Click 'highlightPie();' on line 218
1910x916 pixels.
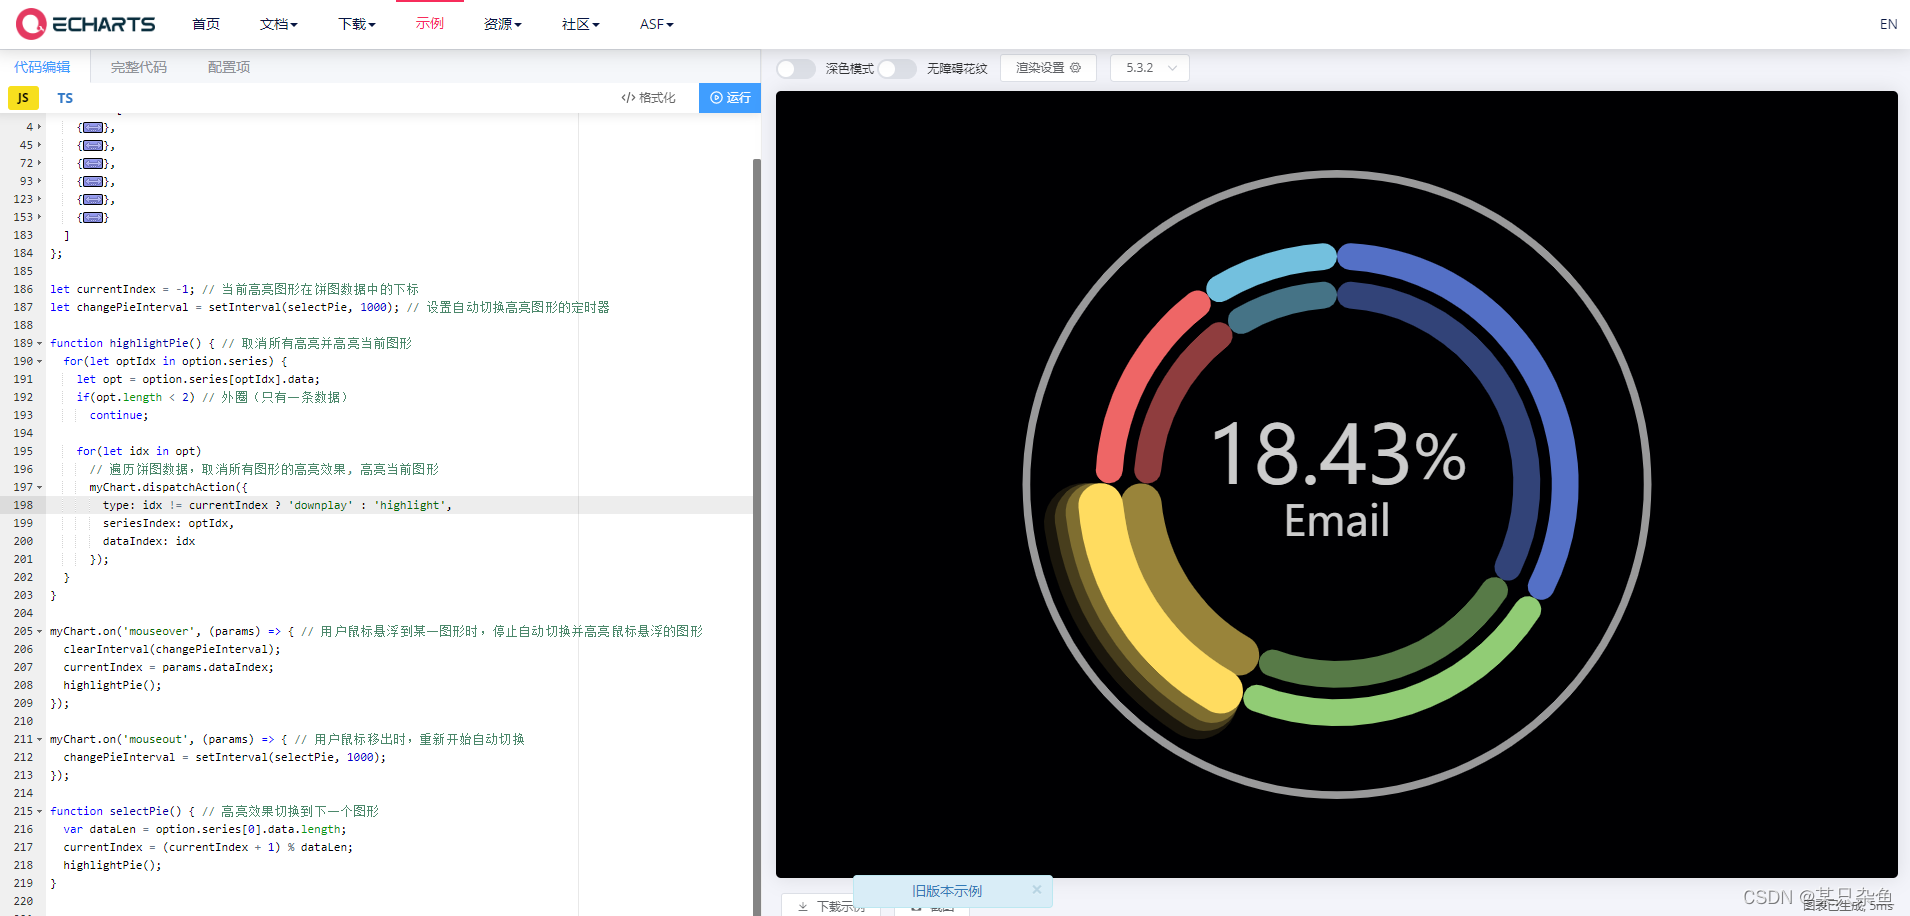pos(112,865)
